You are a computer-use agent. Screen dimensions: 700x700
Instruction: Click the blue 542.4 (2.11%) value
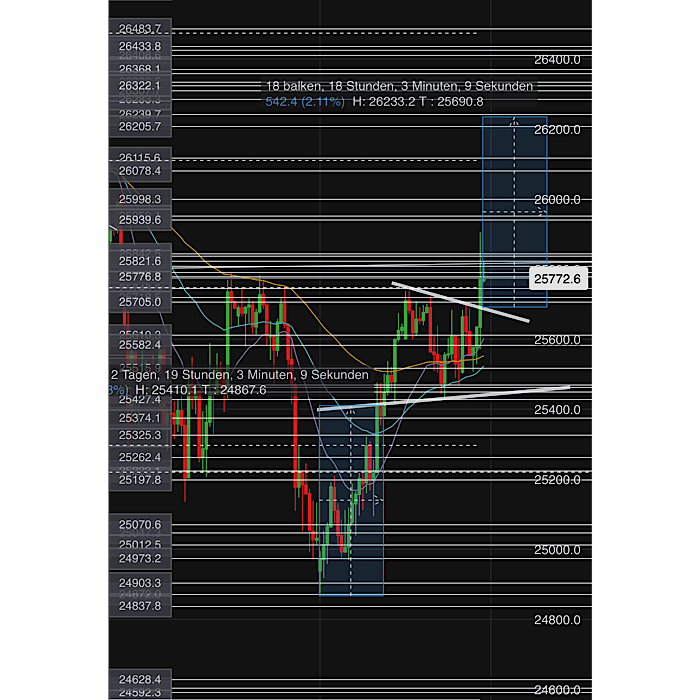coord(305,102)
